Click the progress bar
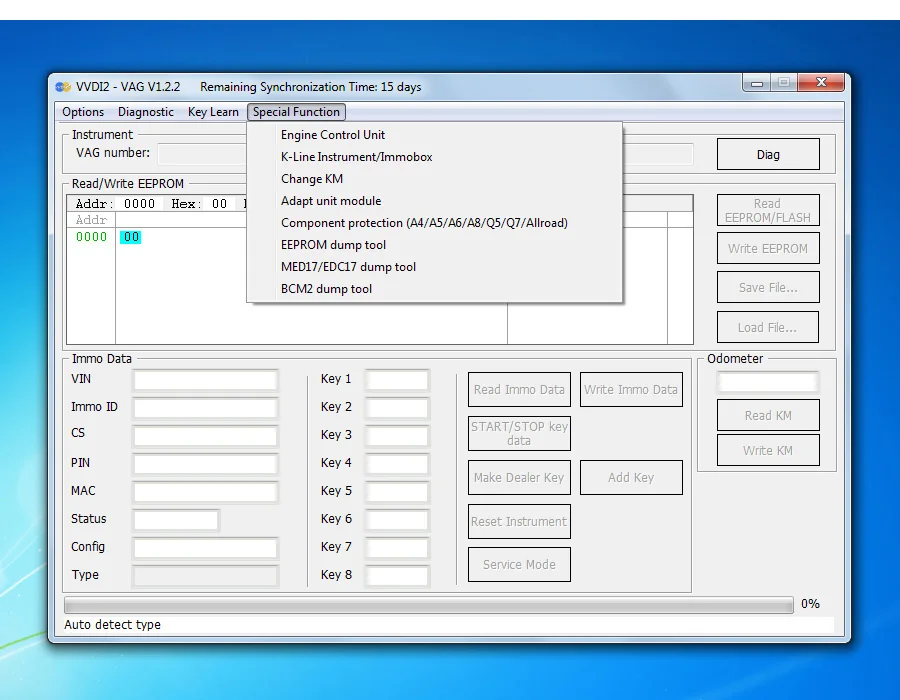 429,605
